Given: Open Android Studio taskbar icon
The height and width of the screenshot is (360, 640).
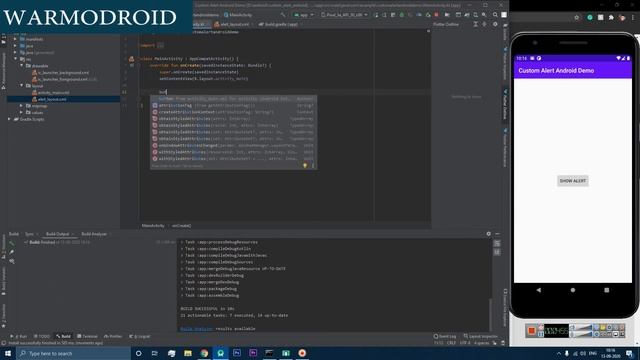Looking at the screenshot, I should pos(220,353).
